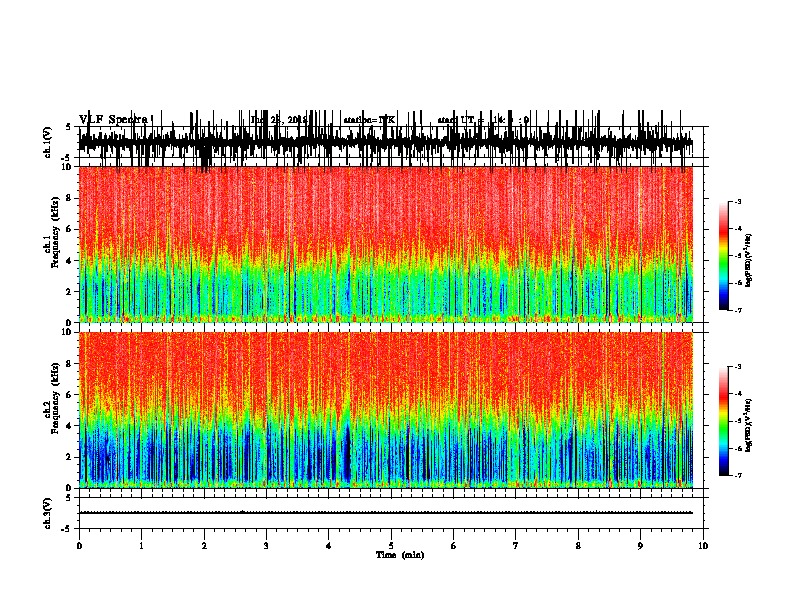Click the '-7' label on ch.2 color bar
792x612 pixels.
tap(737, 475)
